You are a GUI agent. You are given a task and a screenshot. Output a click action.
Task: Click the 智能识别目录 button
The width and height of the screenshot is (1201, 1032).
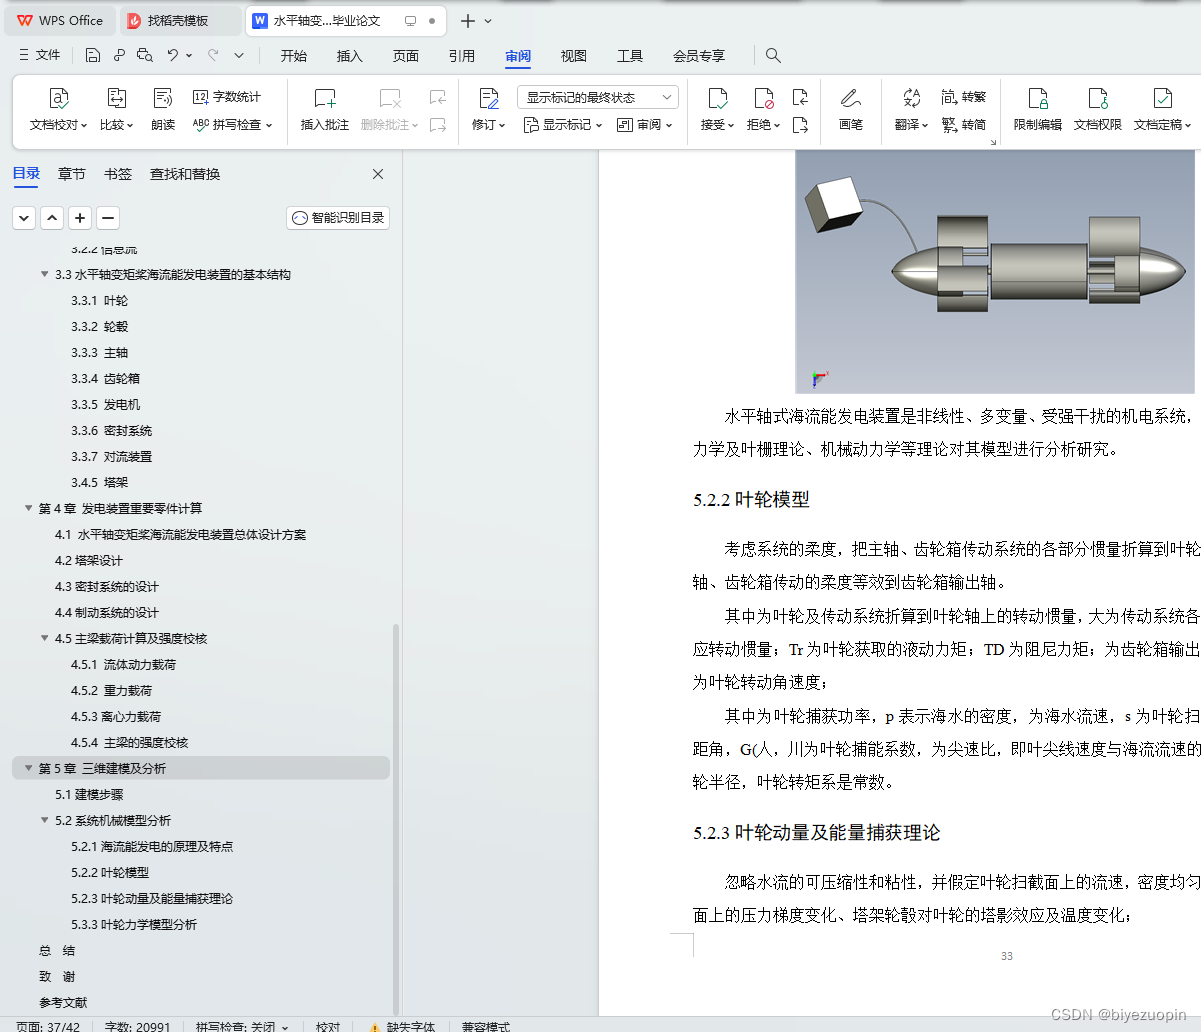[337, 218]
